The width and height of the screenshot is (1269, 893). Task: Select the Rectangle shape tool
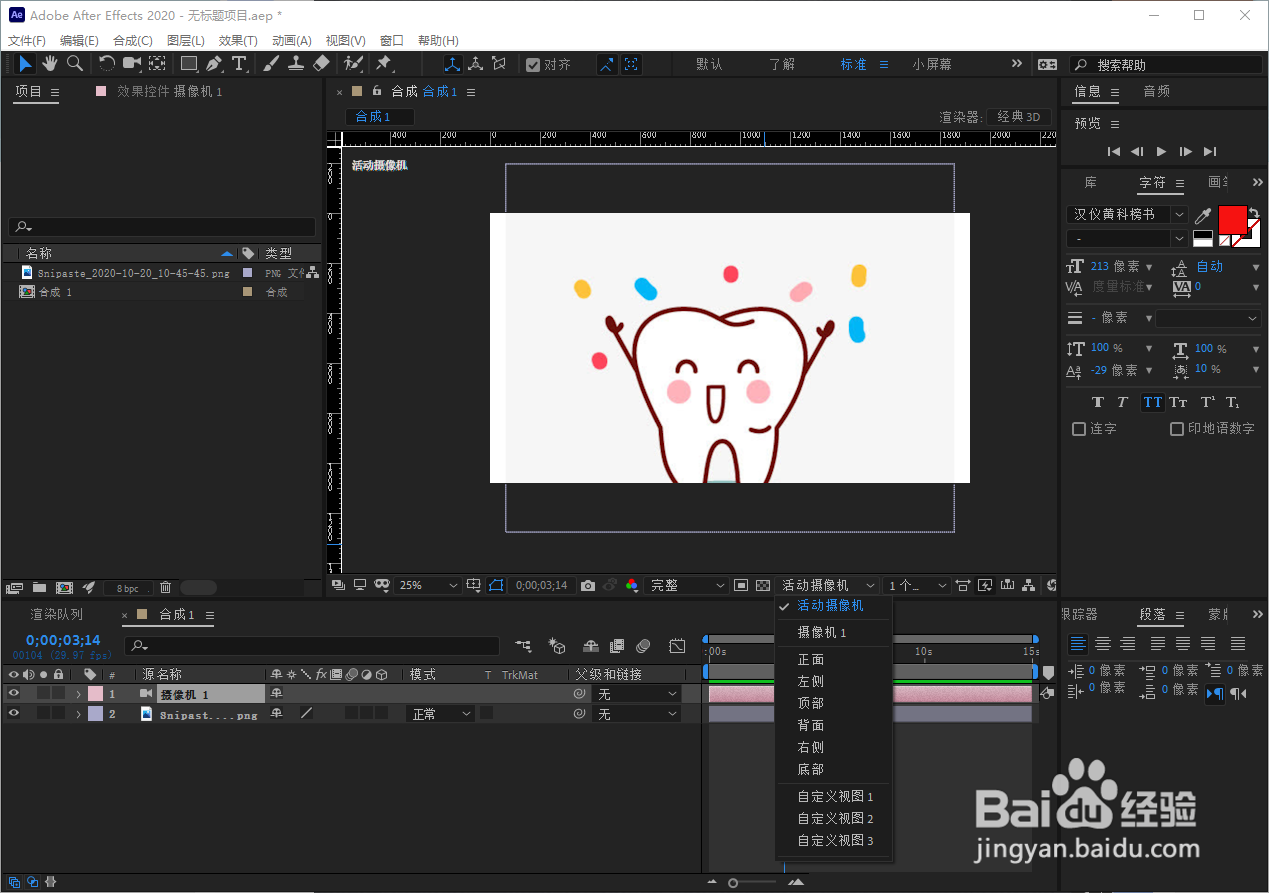coord(189,64)
